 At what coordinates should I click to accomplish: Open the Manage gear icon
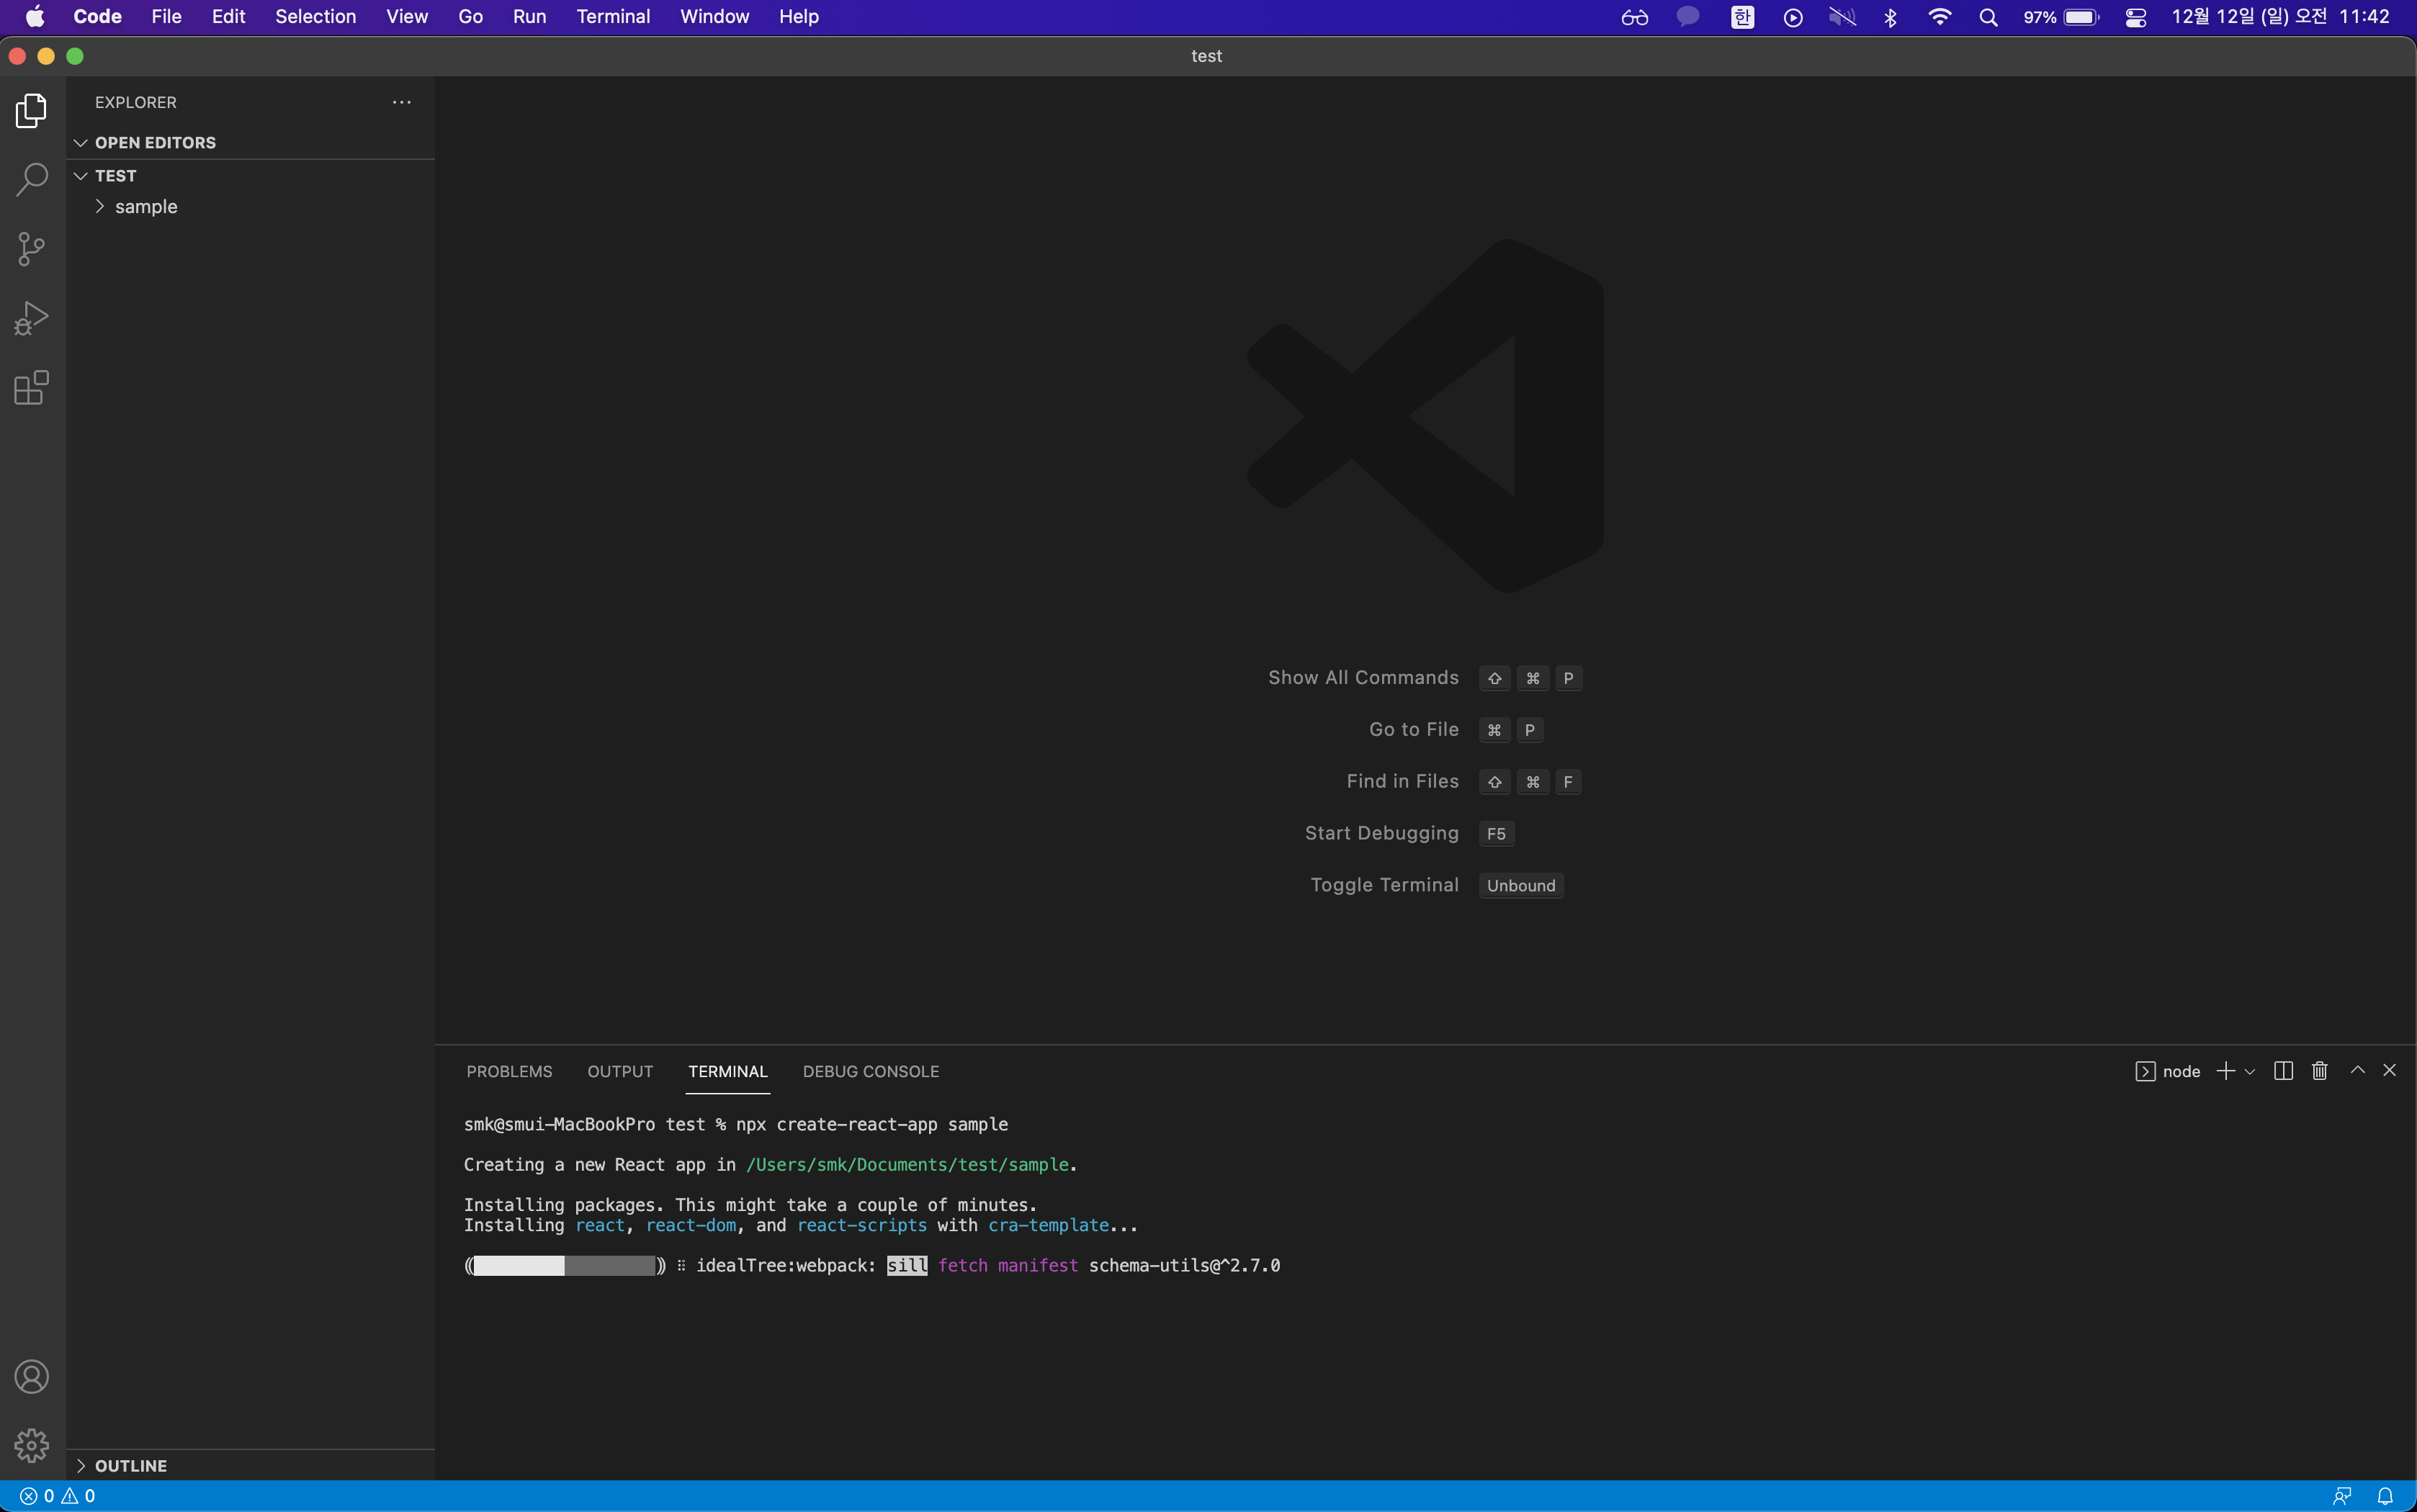(x=32, y=1445)
